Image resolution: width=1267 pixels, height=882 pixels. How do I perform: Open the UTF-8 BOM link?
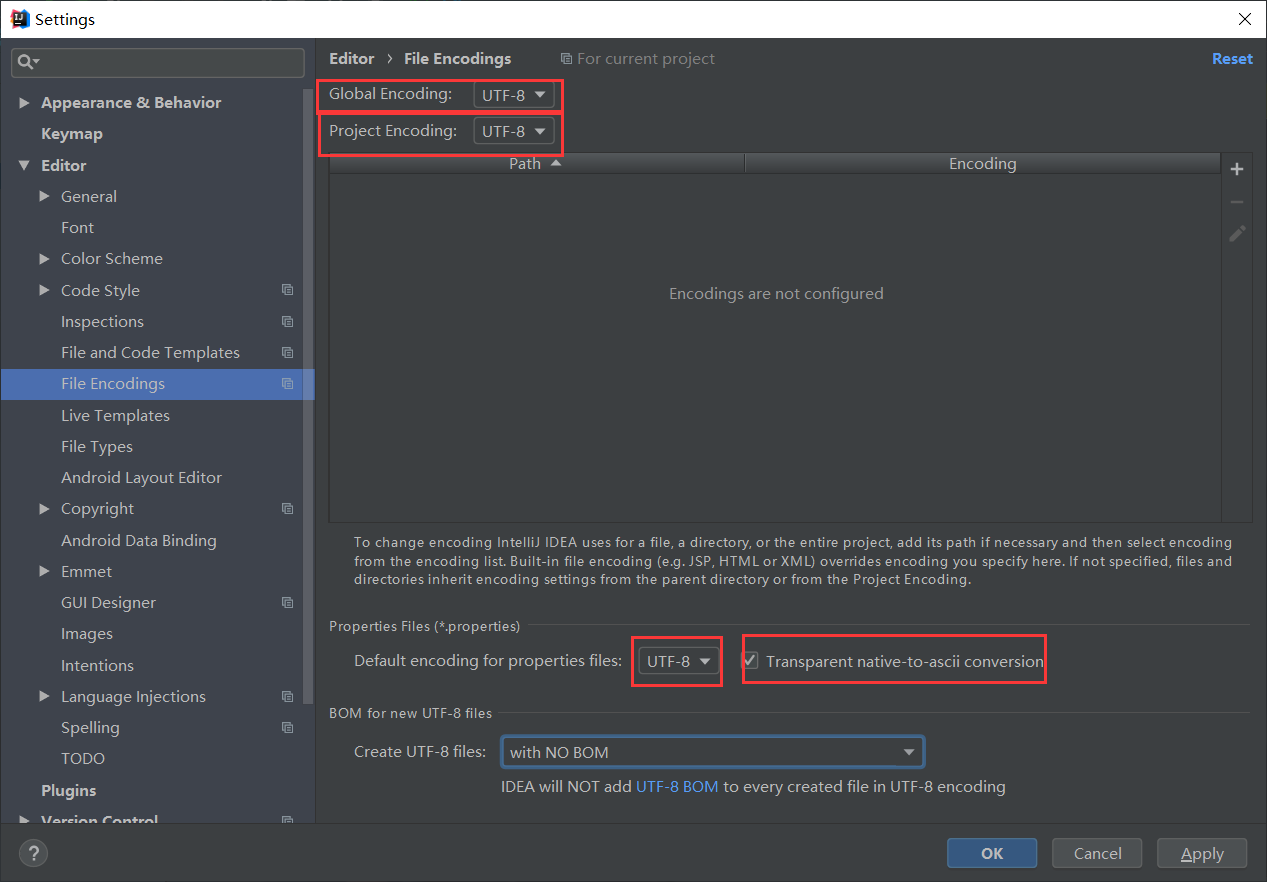[677, 786]
